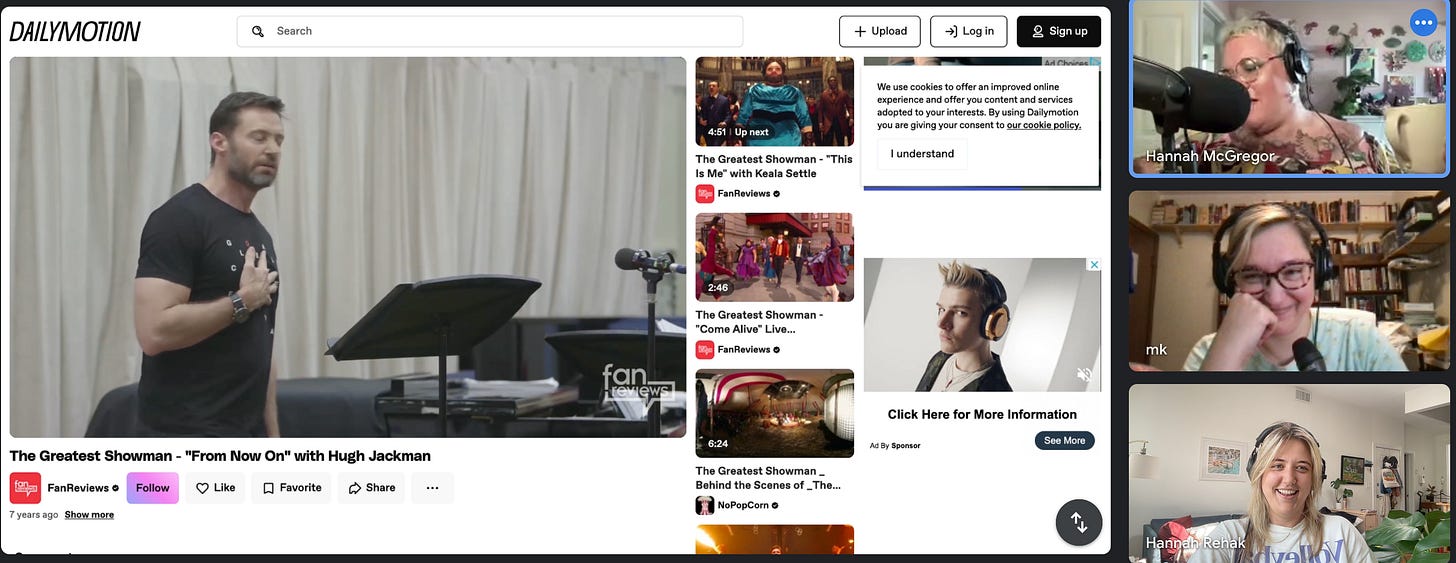The width and height of the screenshot is (1456, 563).
Task: Click See More on the ad
Action: pos(1065,441)
